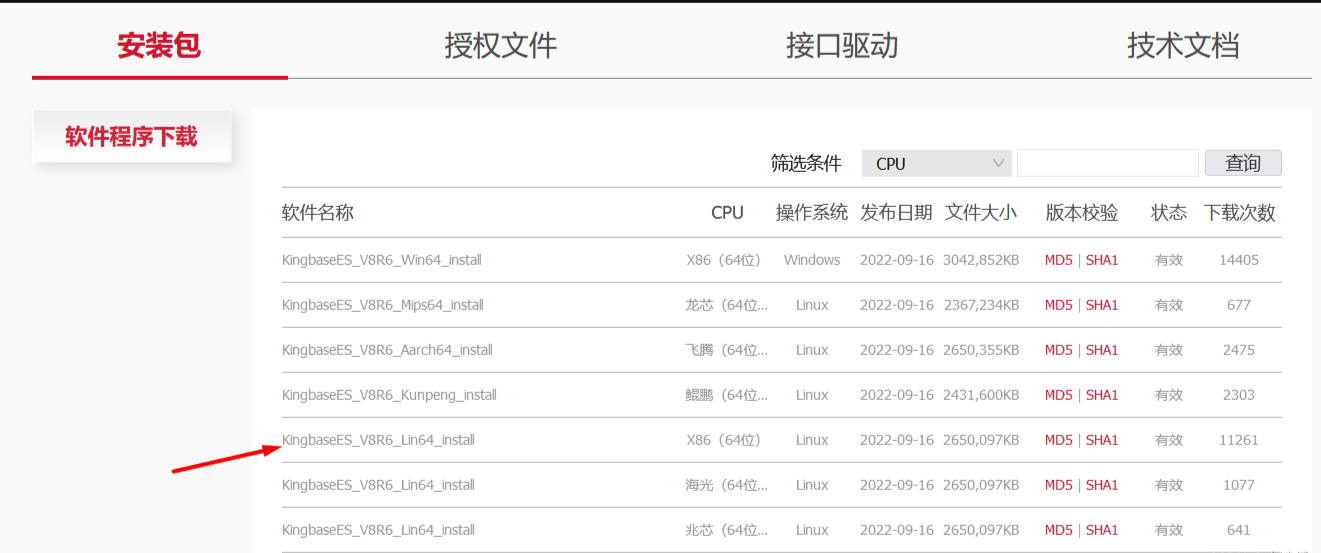Click Lin64_install link in the 兆芯 row

coord(378,530)
